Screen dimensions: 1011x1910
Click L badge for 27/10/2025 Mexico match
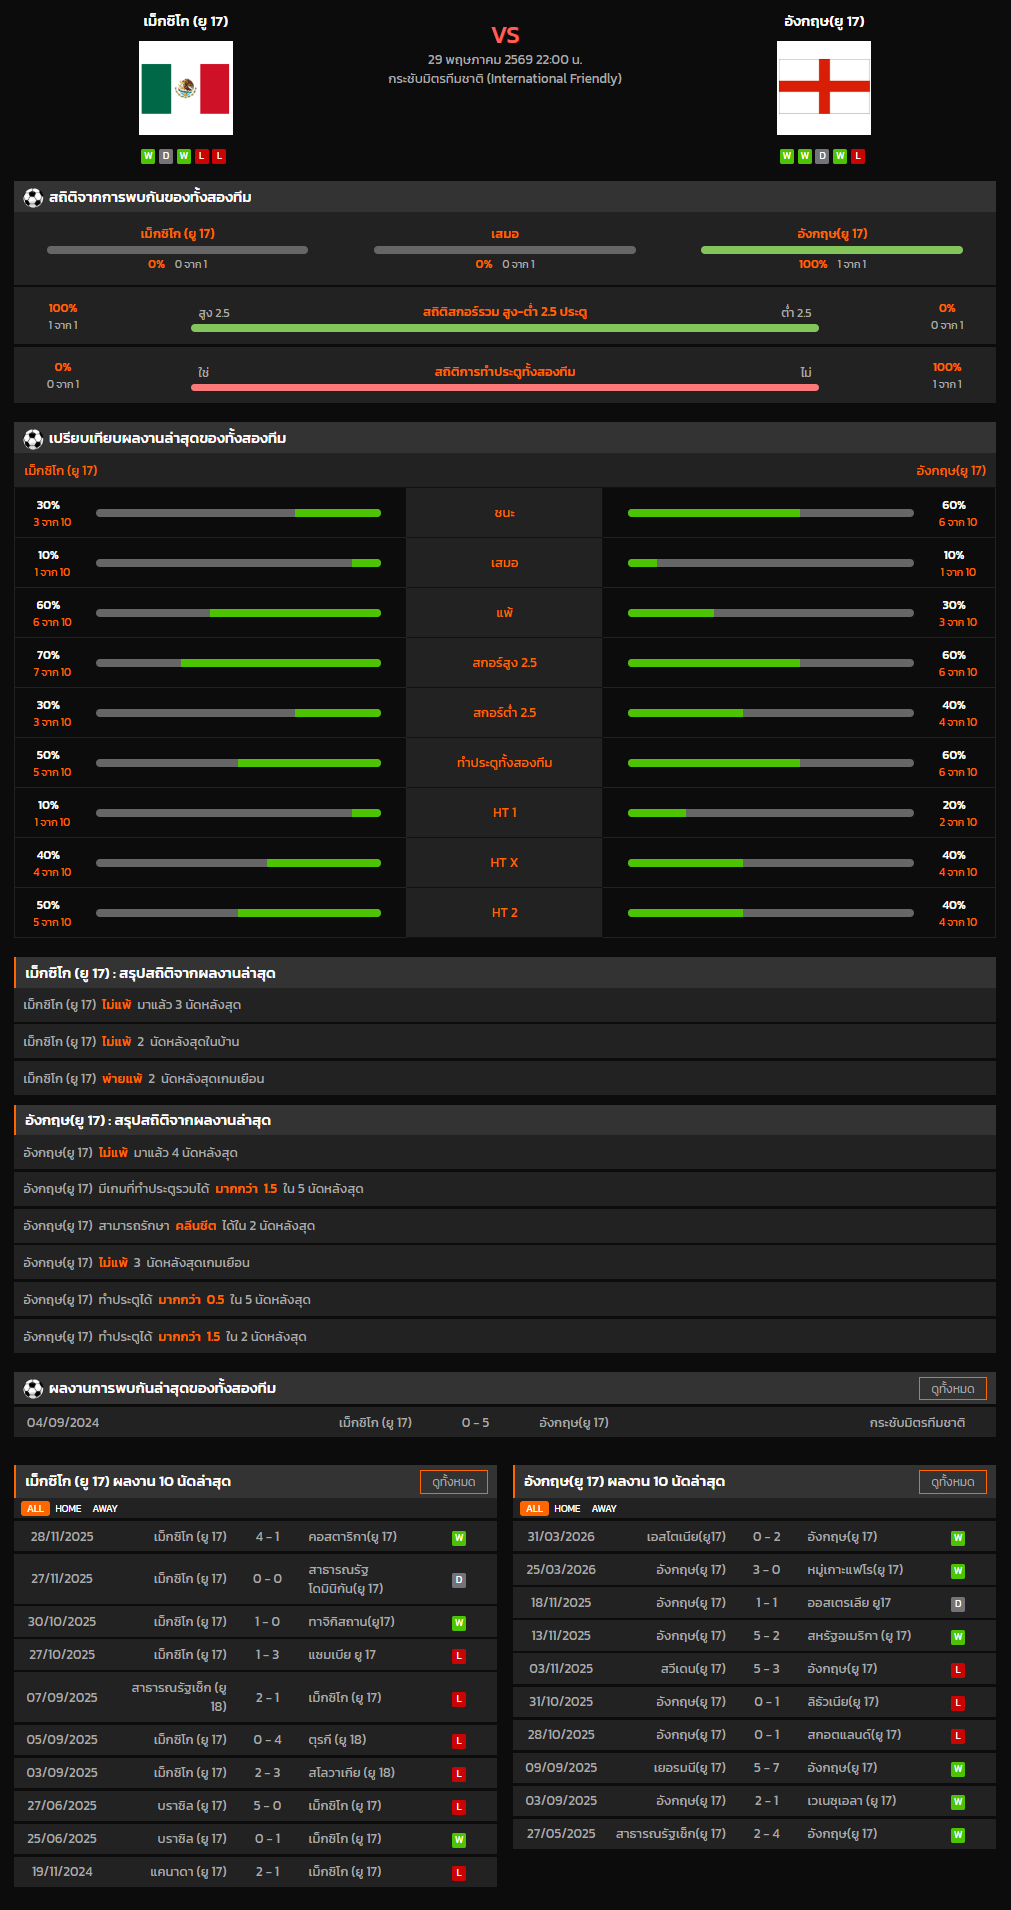[459, 1656]
